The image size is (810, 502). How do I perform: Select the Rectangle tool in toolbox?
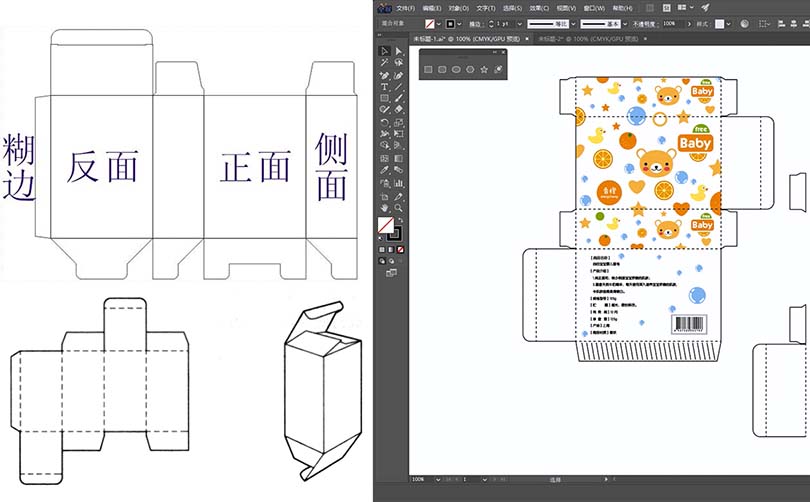tap(384, 98)
